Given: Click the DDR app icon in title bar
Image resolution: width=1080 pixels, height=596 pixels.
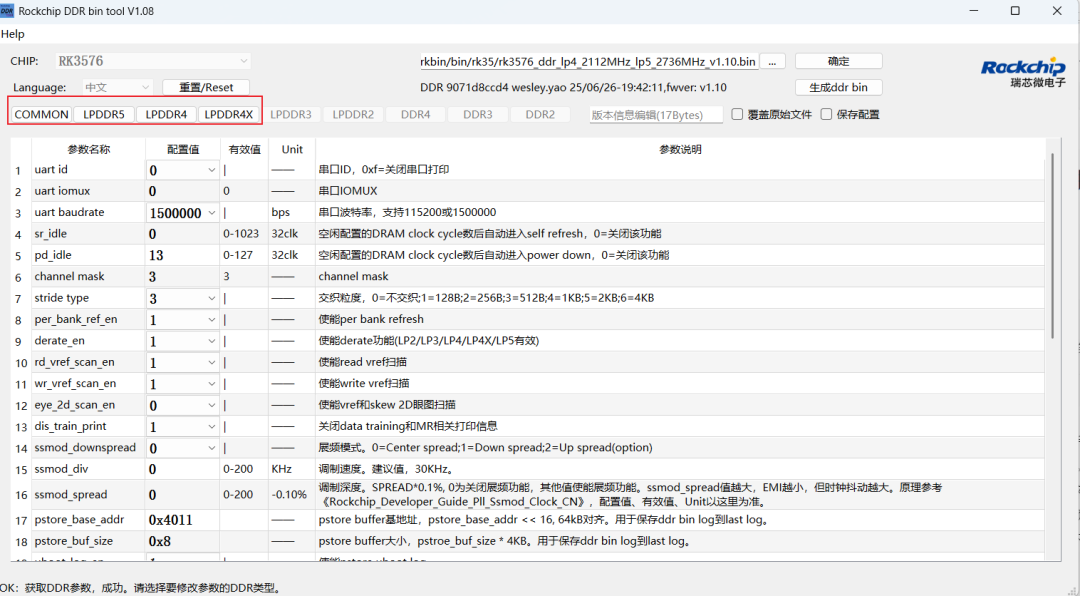Looking at the screenshot, I should pos(8,11).
